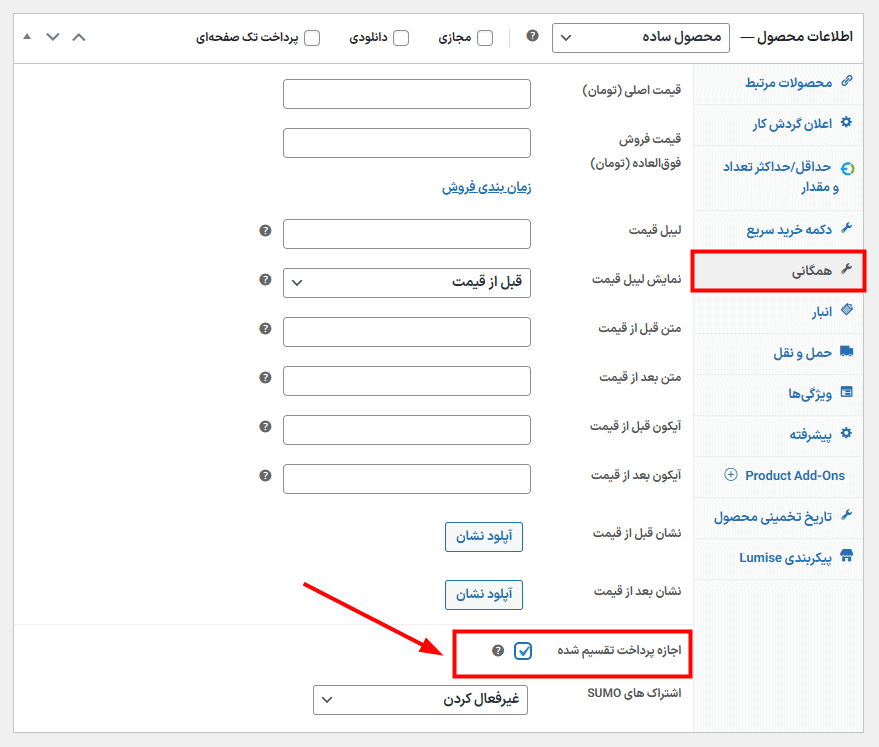Open اشتراک های SUMO dropdown

[x=420, y=700]
